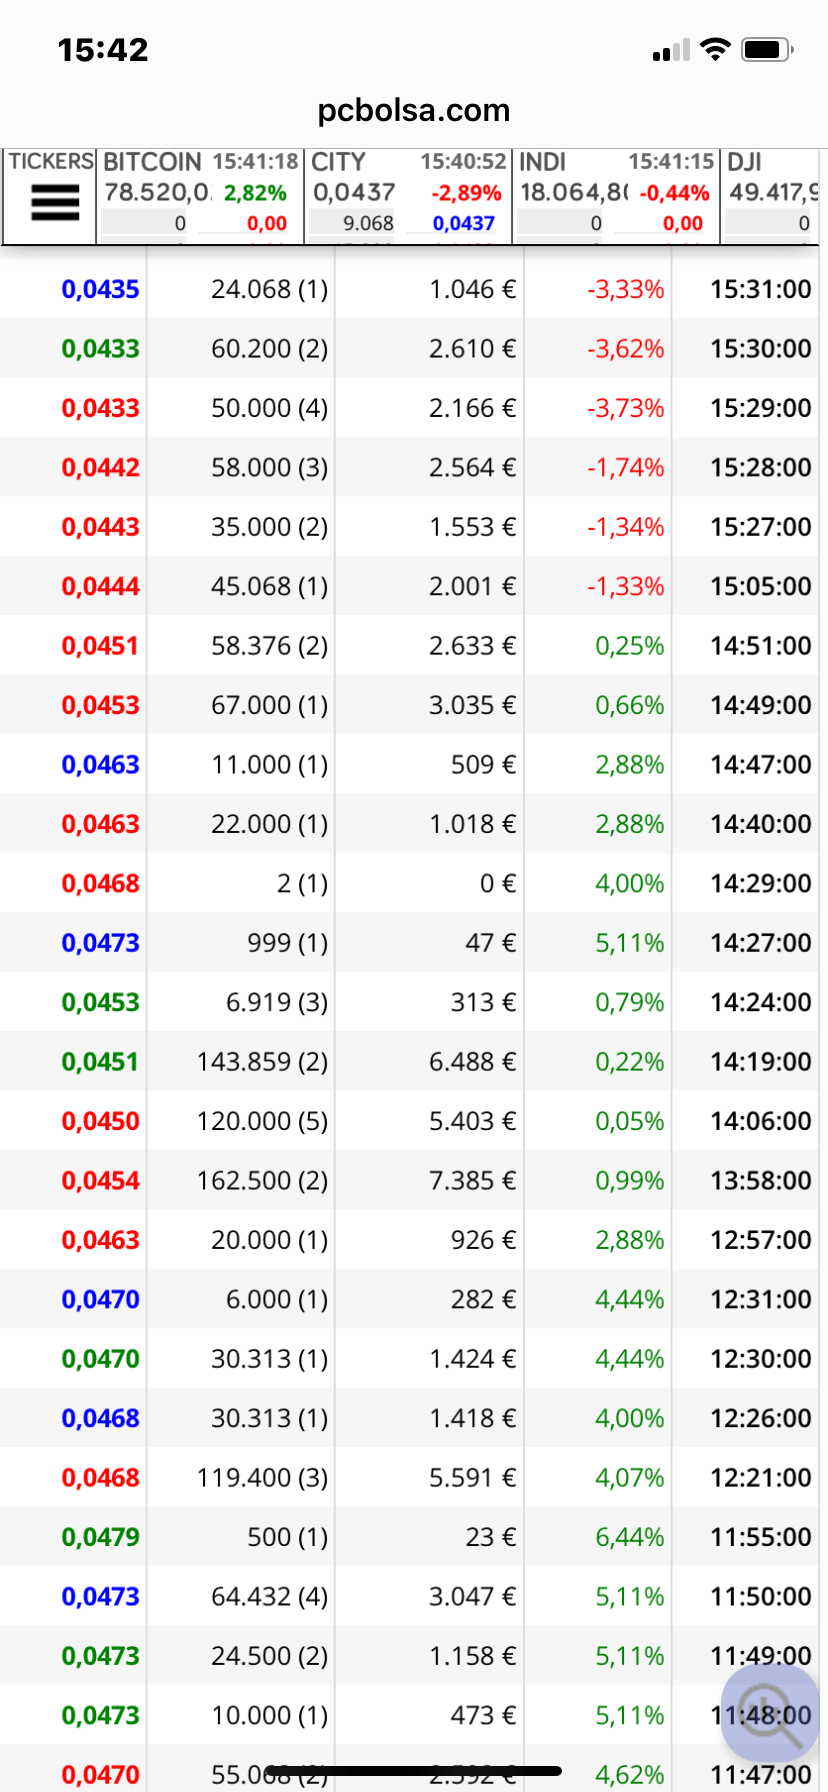Select time 12:26:00

[x=761, y=1418]
